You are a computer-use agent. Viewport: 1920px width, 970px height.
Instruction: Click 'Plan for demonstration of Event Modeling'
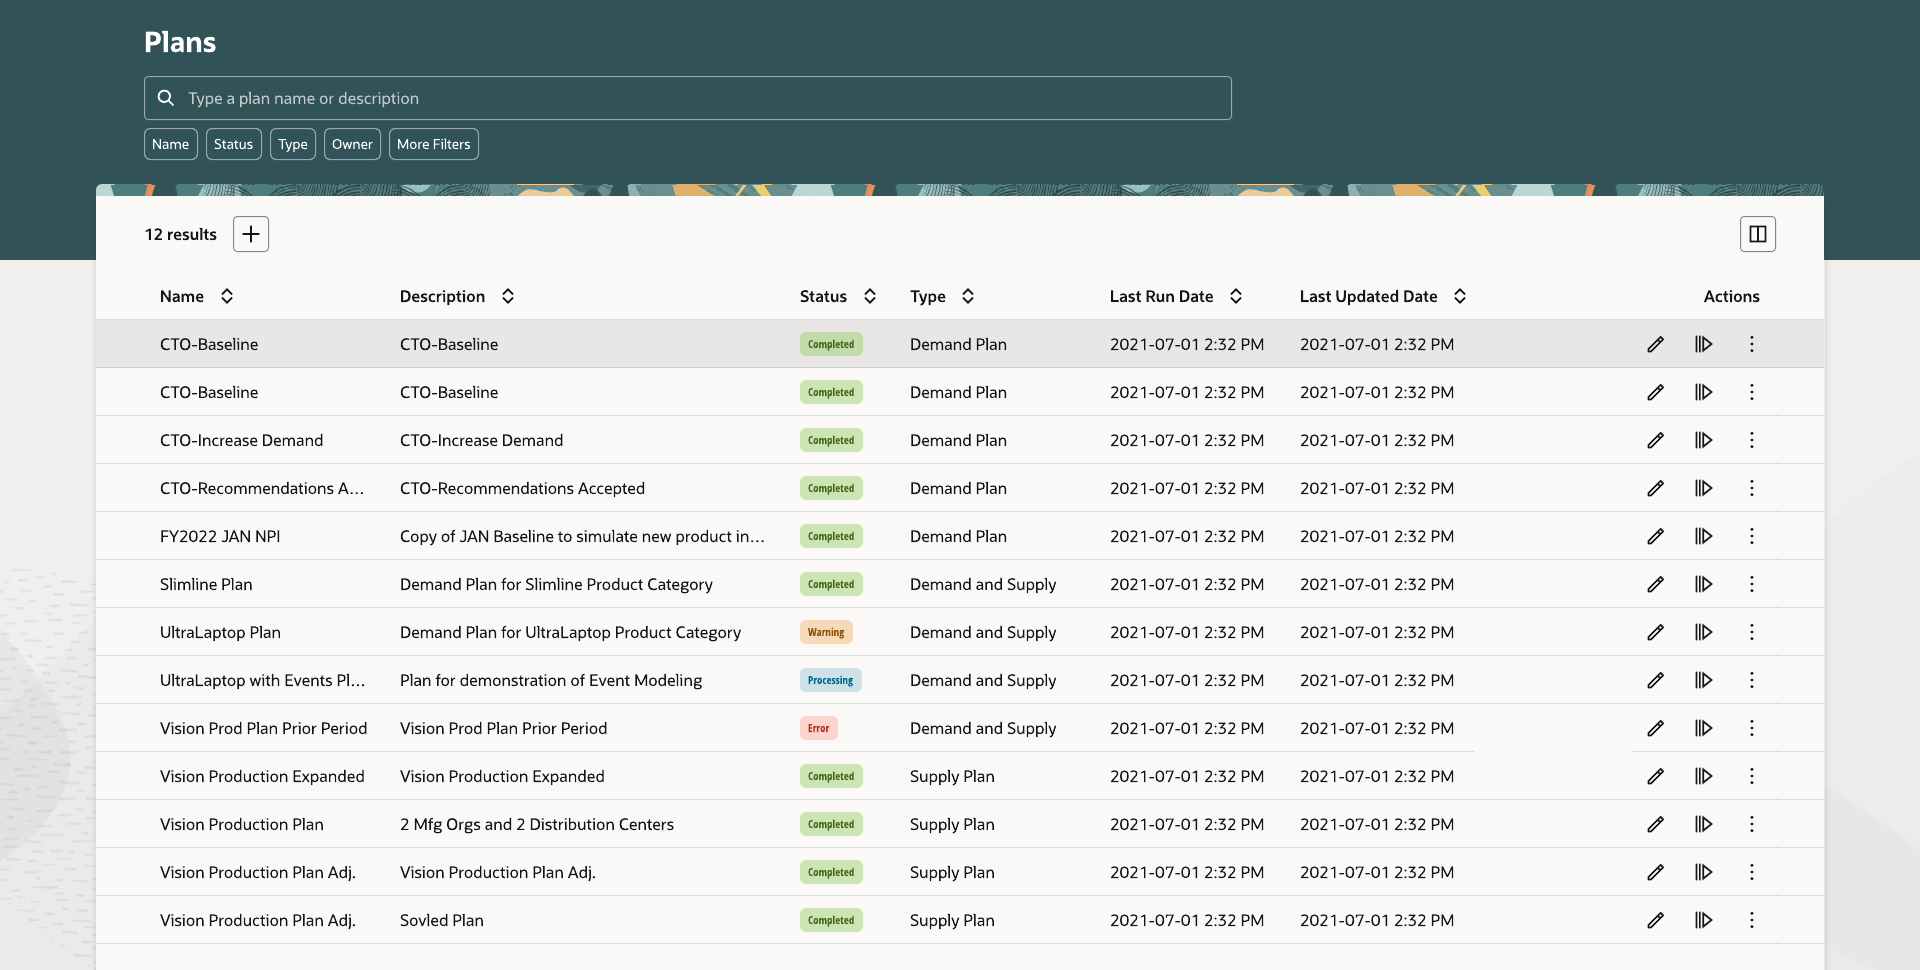point(551,680)
